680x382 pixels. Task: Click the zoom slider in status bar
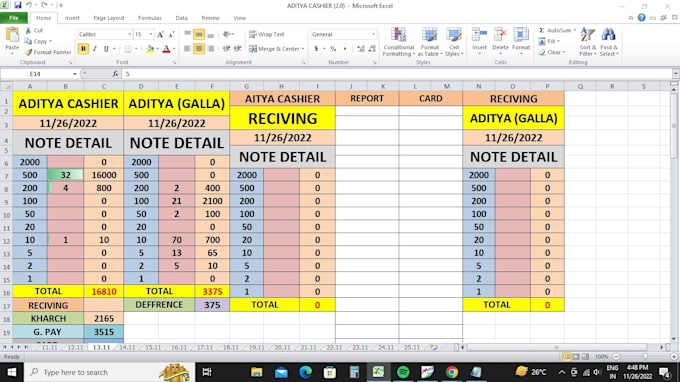645,356
